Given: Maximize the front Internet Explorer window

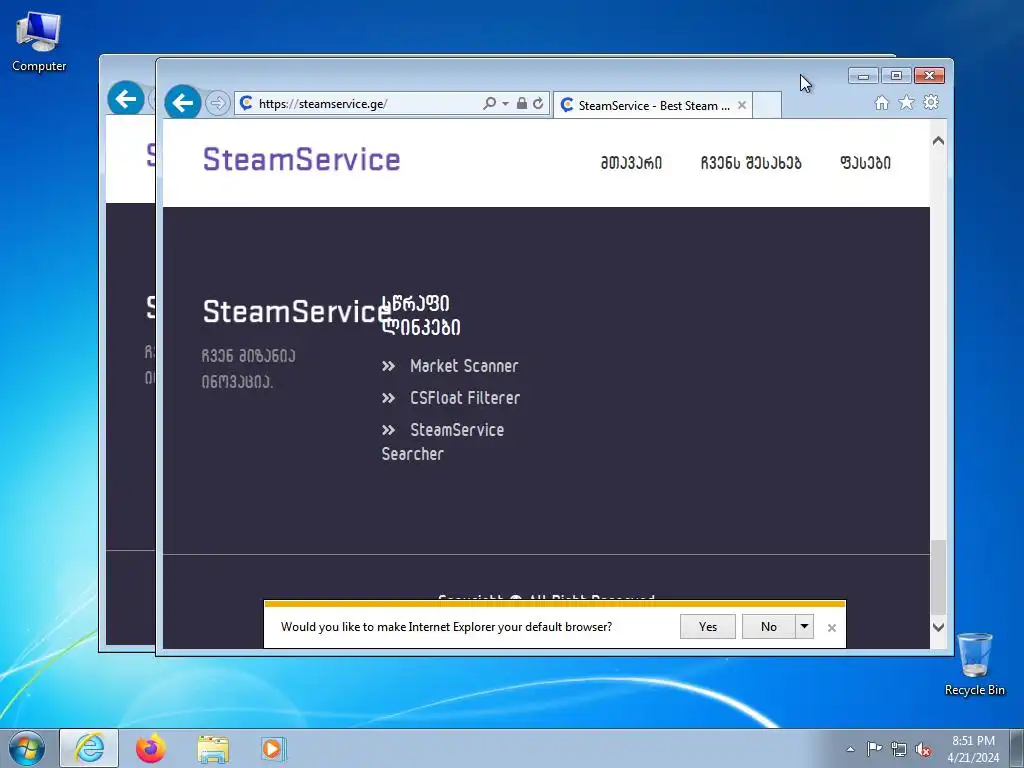Looking at the screenshot, I should tap(896, 76).
